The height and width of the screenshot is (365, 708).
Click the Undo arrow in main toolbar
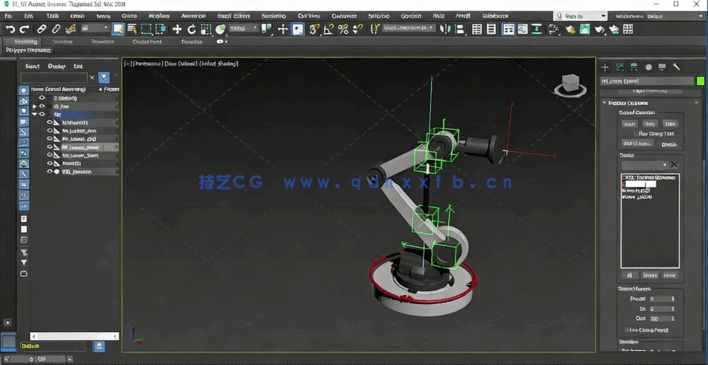pos(10,29)
